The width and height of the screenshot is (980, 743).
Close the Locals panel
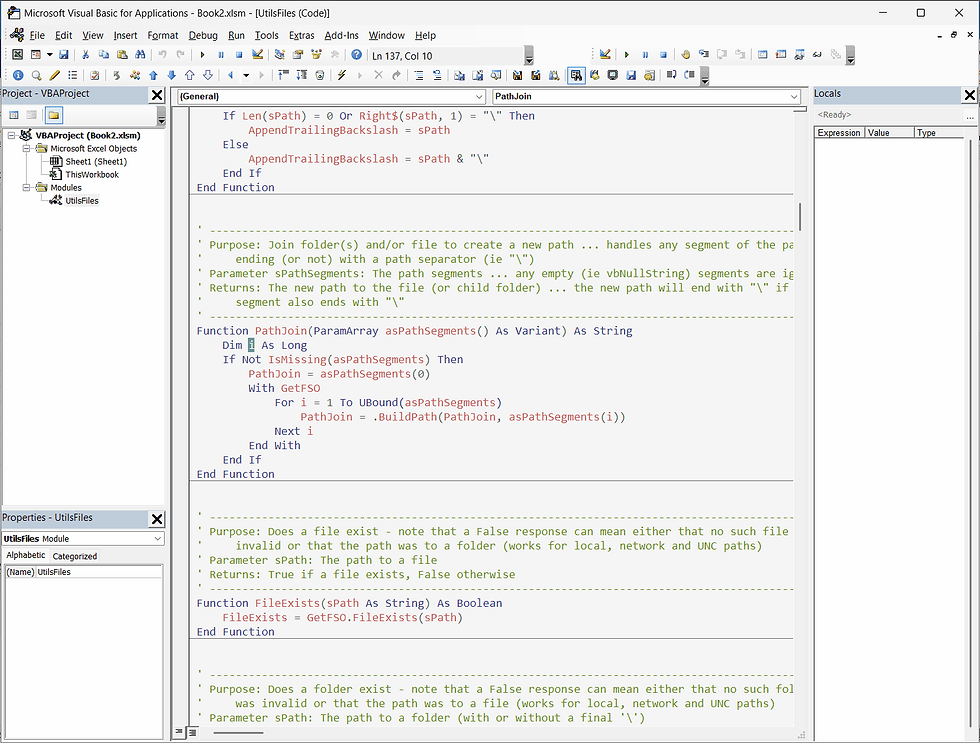[x=969, y=95]
